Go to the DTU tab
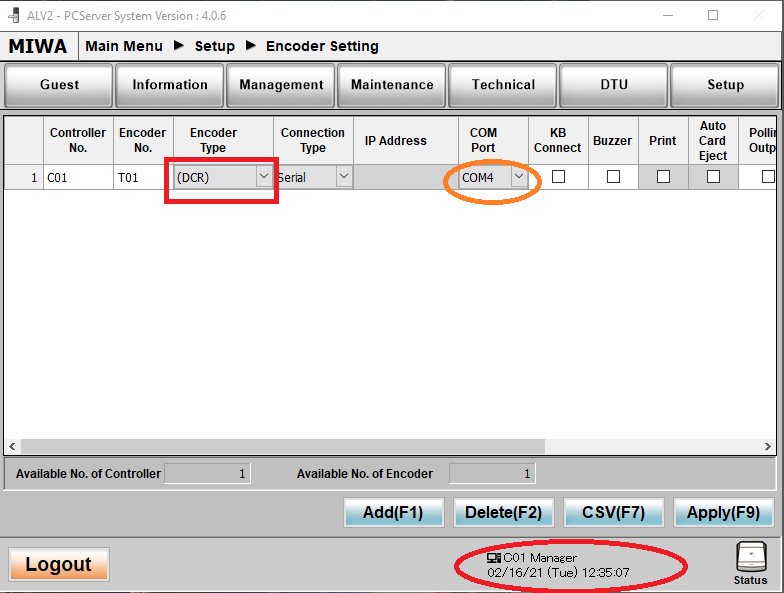The width and height of the screenshot is (784, 593). pyautogui.click(x=614, y=85)
